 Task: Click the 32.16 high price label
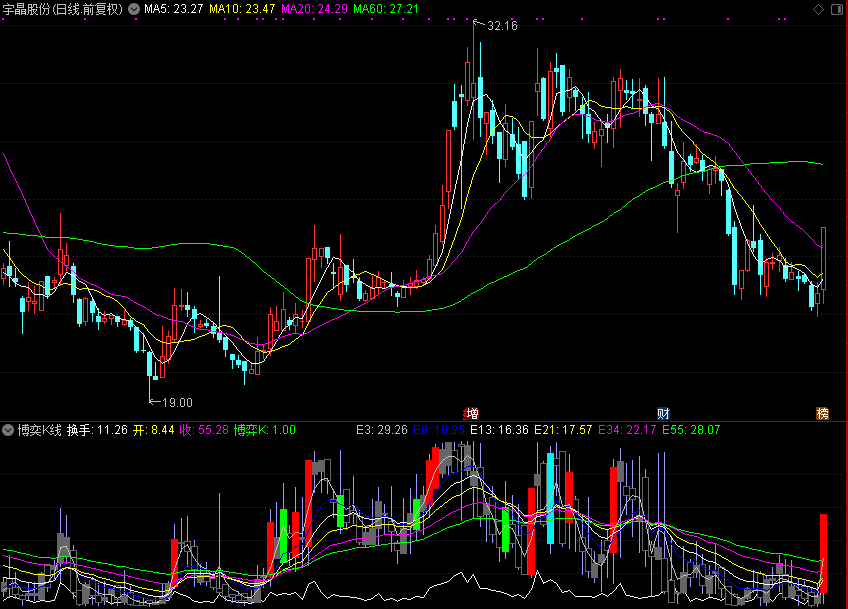tap(502, 25)
